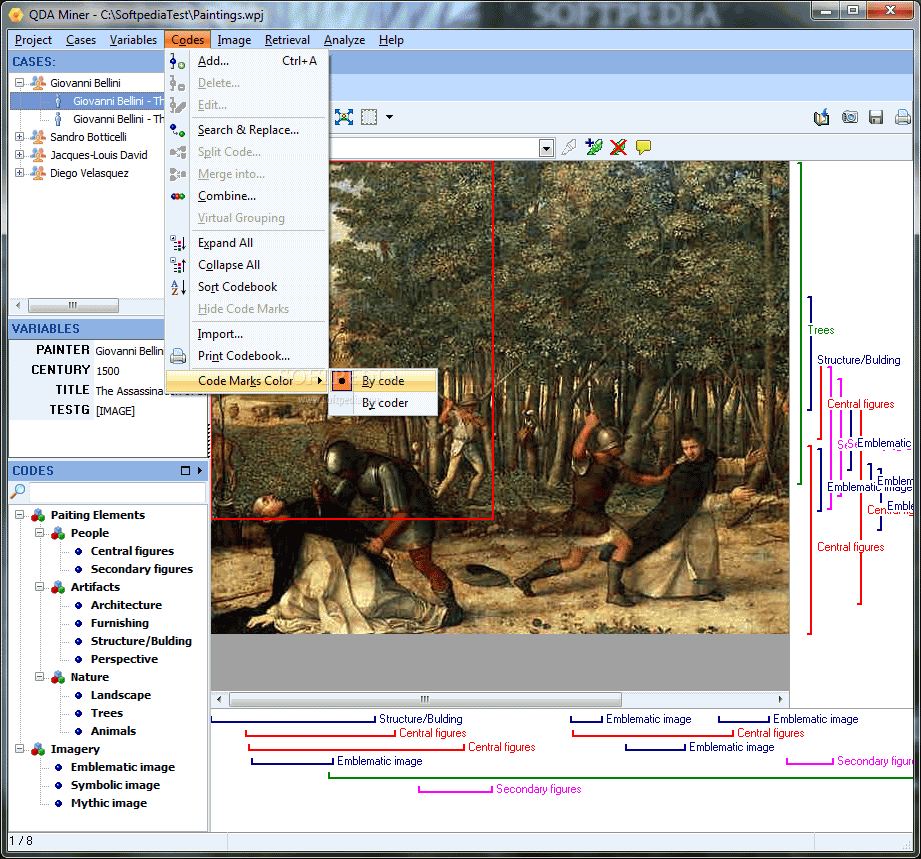This screenshot has height=859, width=921.
Task: Open the Retrieval menu
Action: pyautogui.click(x=287, y=40)
